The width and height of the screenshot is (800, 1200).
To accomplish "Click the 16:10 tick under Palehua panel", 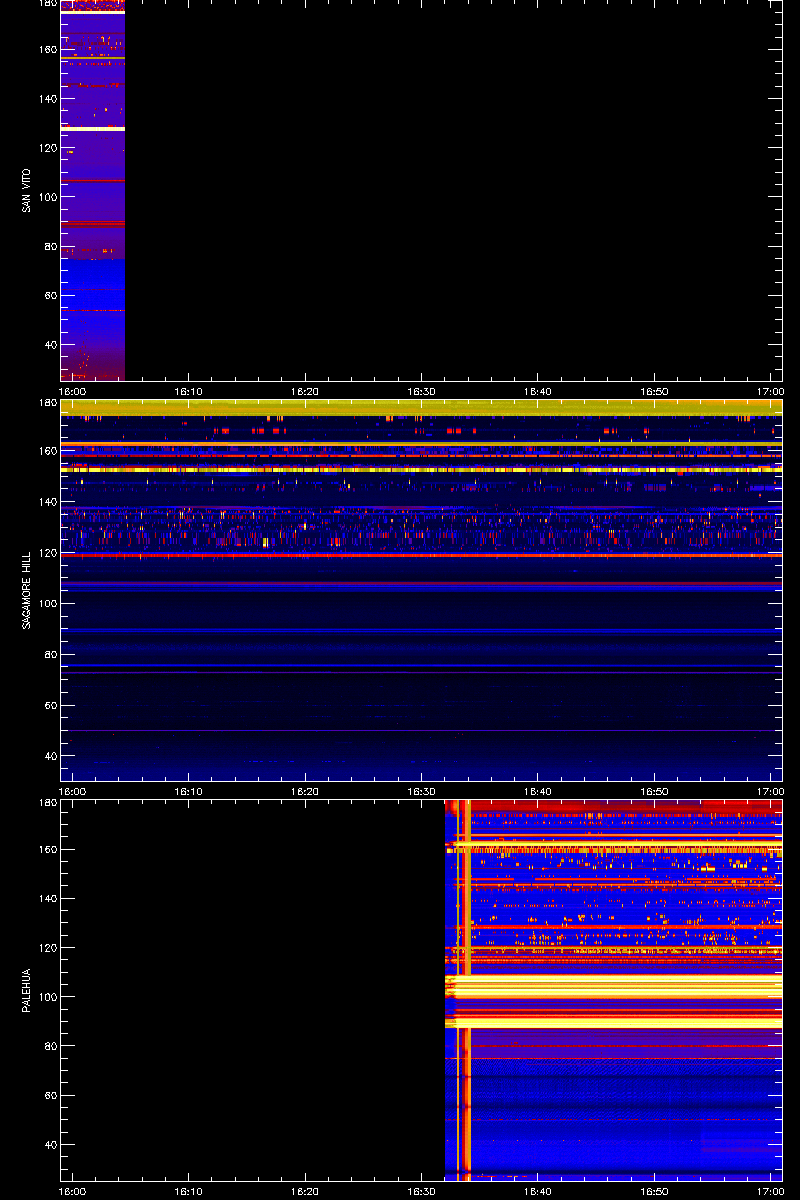I will (189, 1192).
